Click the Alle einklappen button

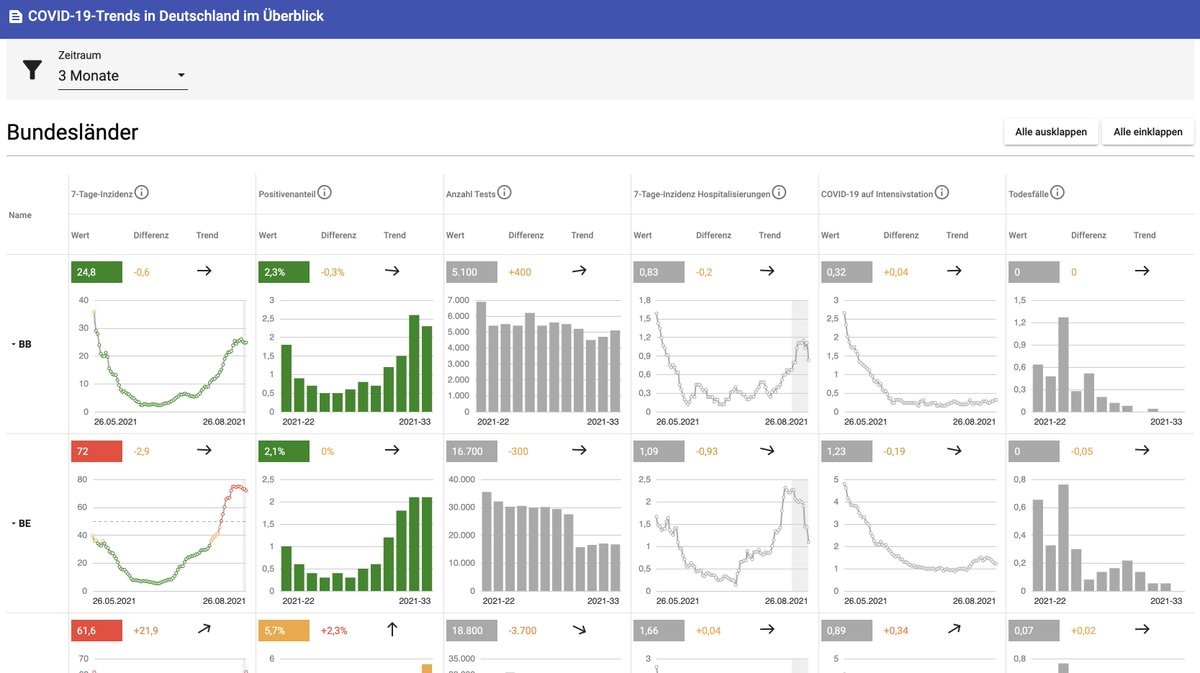1147,132
